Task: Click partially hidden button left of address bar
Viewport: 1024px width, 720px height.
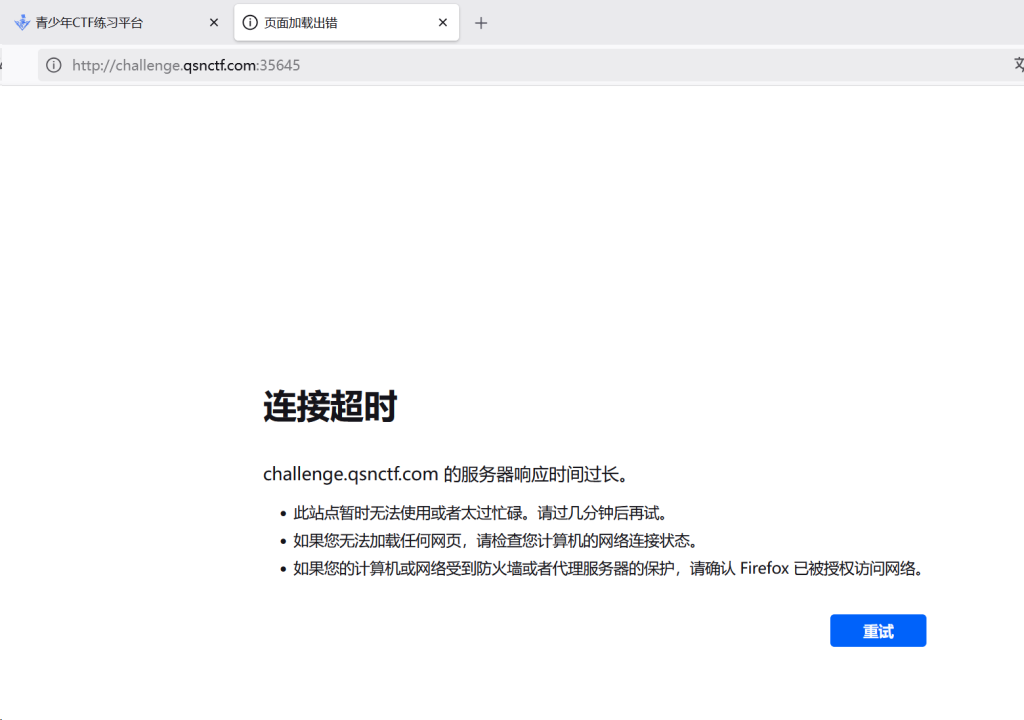Action: pyautogui.click(x=3, y=65)
